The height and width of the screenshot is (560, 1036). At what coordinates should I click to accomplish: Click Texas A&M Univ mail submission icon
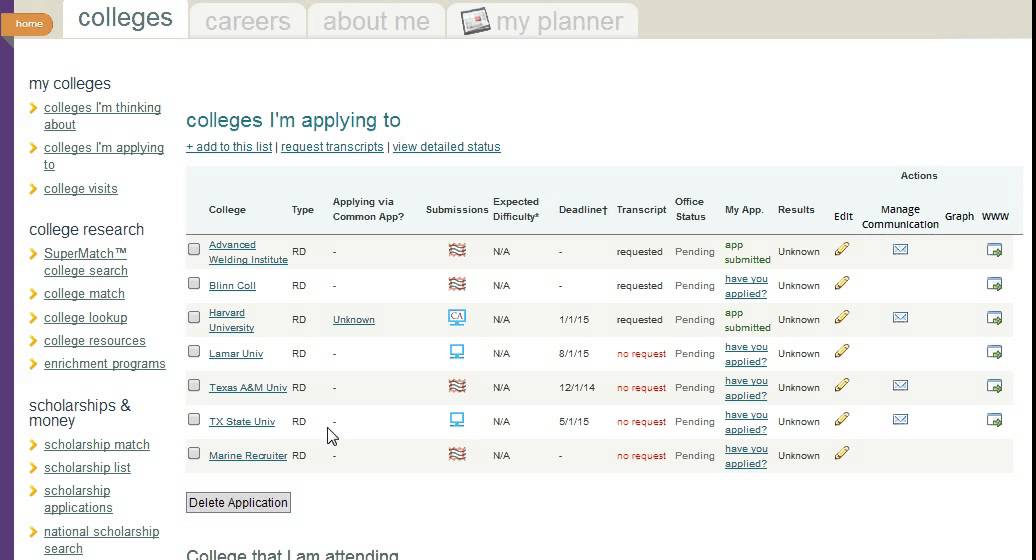pyautogui.click(x=457, y=386)
